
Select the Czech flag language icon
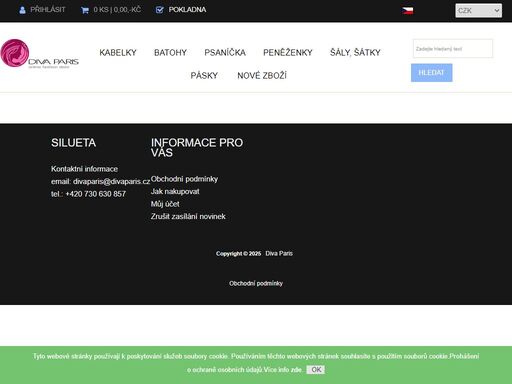pyautogui.click(x=407, y=11)
